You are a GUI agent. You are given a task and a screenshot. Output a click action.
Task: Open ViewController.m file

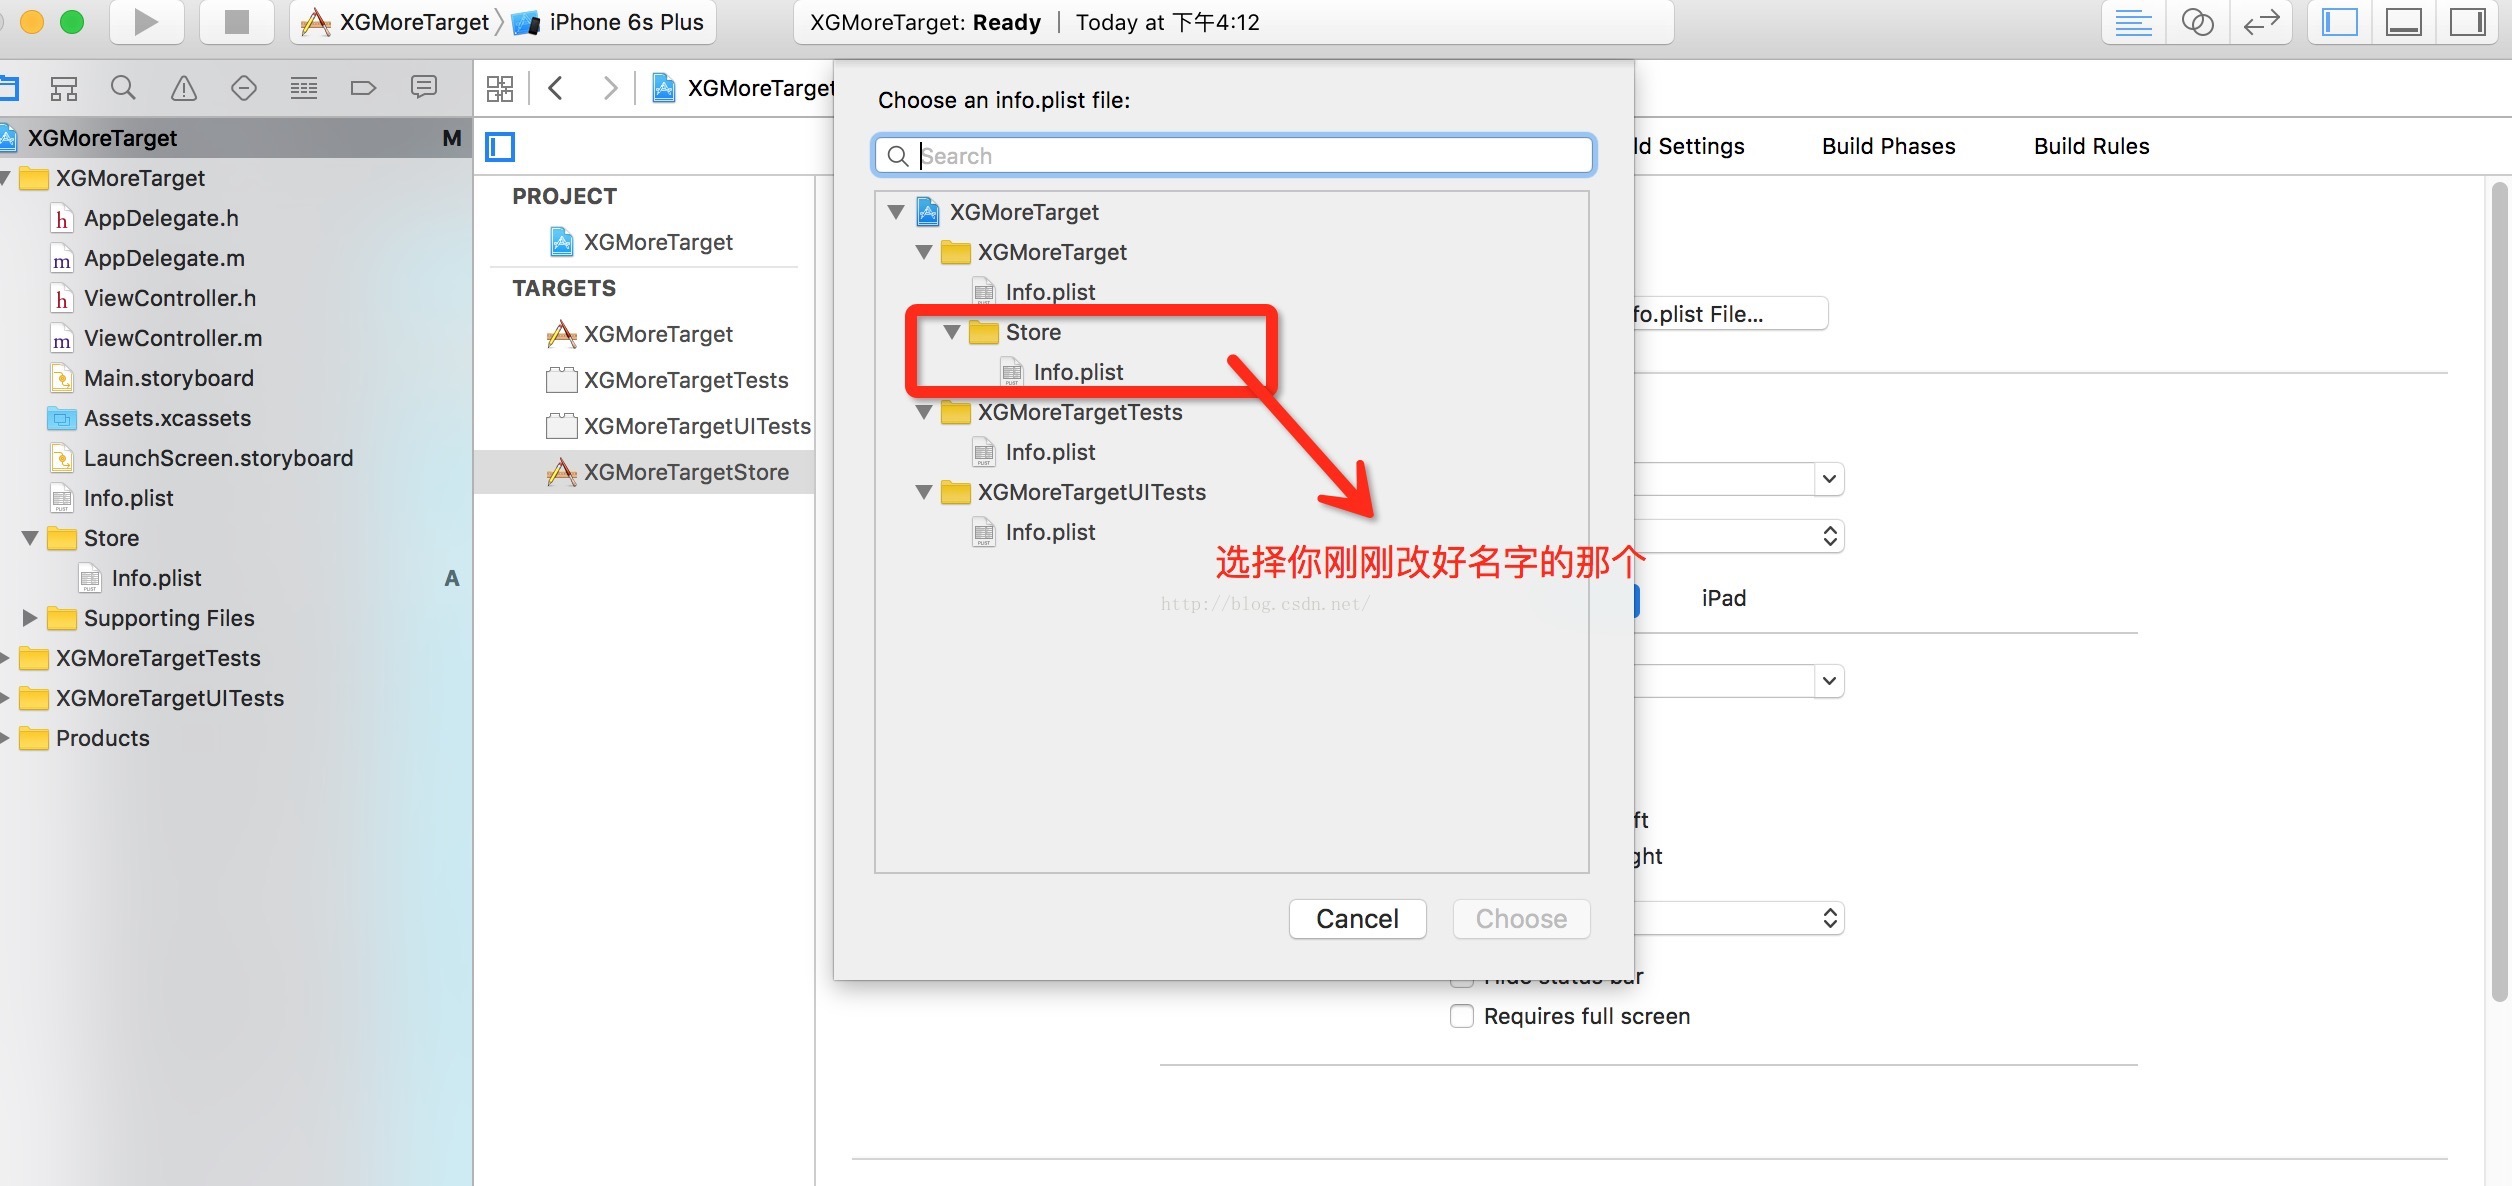click(x=173, y=338)
